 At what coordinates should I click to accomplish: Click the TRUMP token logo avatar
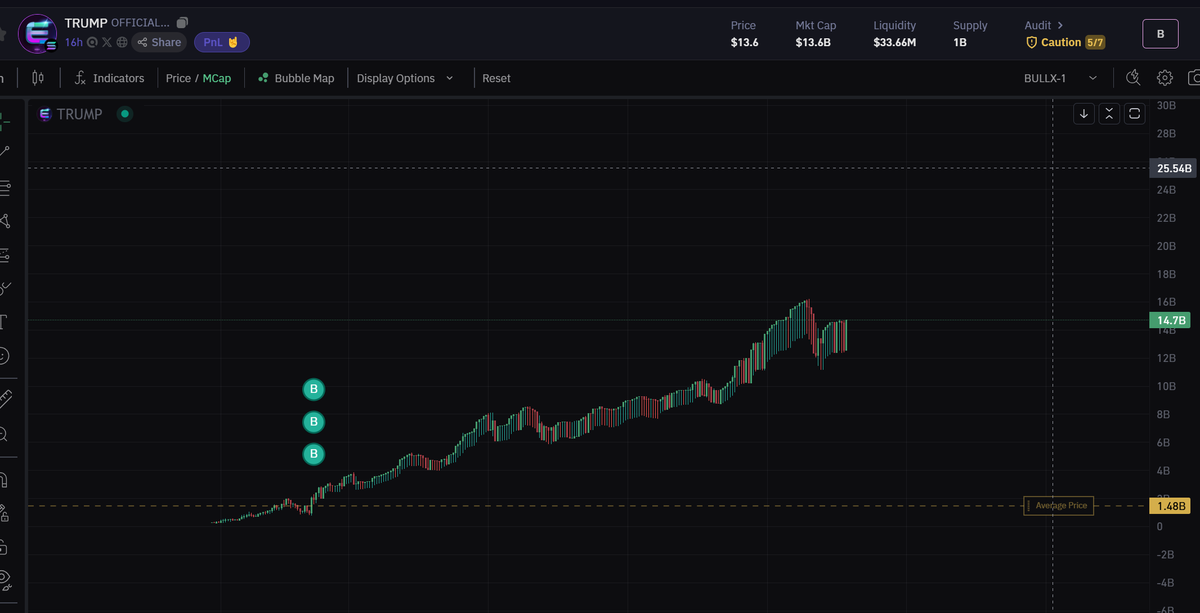click(39, 32)
